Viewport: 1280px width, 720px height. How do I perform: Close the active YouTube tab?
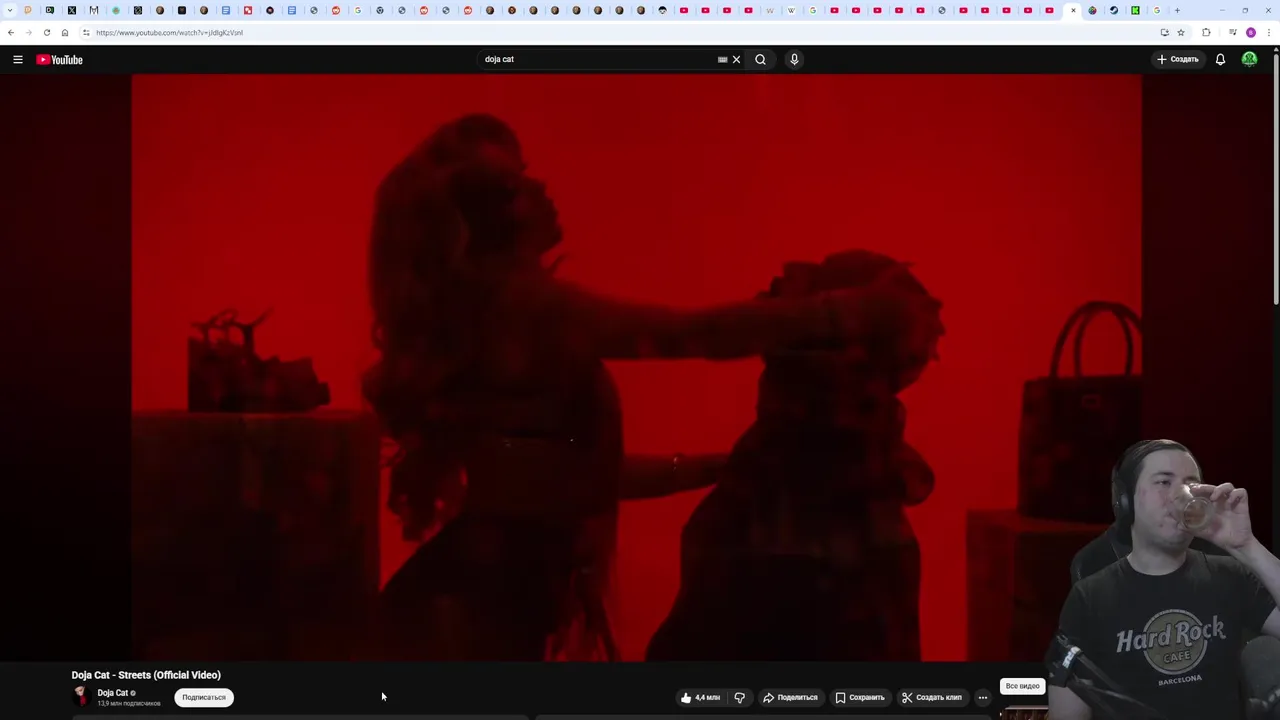(1073, 10)
